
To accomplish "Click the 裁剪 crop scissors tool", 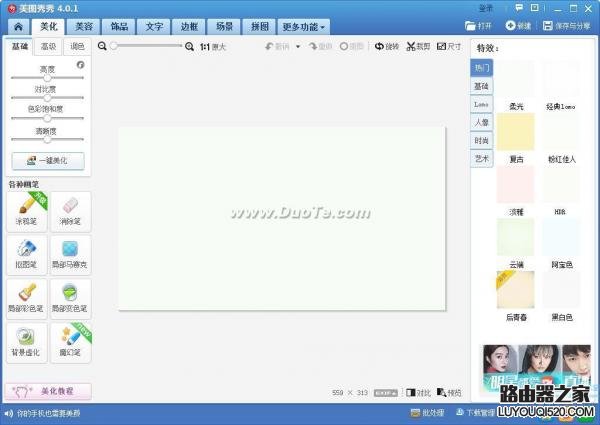I will click(x=418, y=46).
